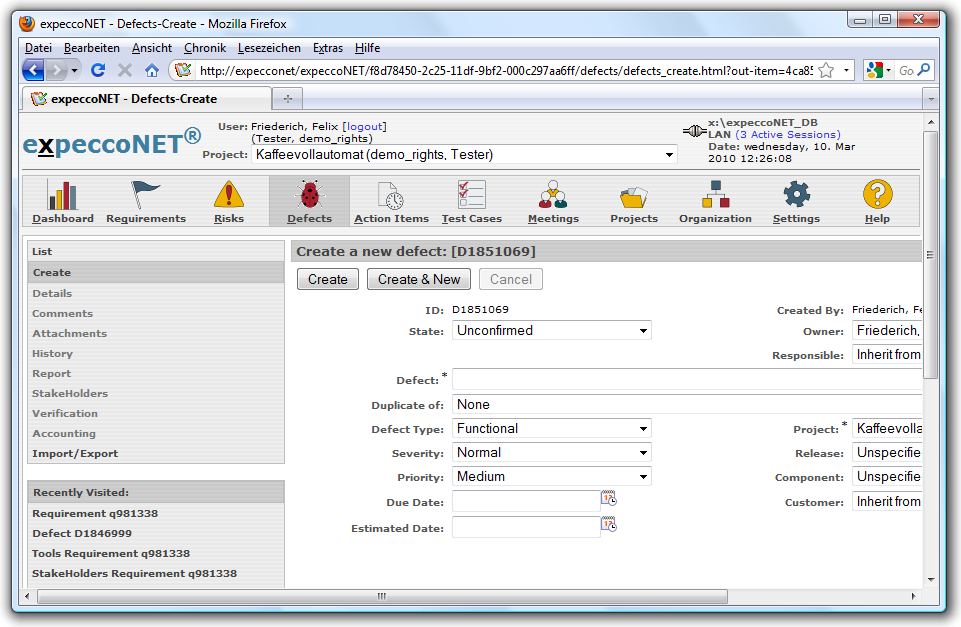Open the Dashboard bar chart icon

[62, 195]
